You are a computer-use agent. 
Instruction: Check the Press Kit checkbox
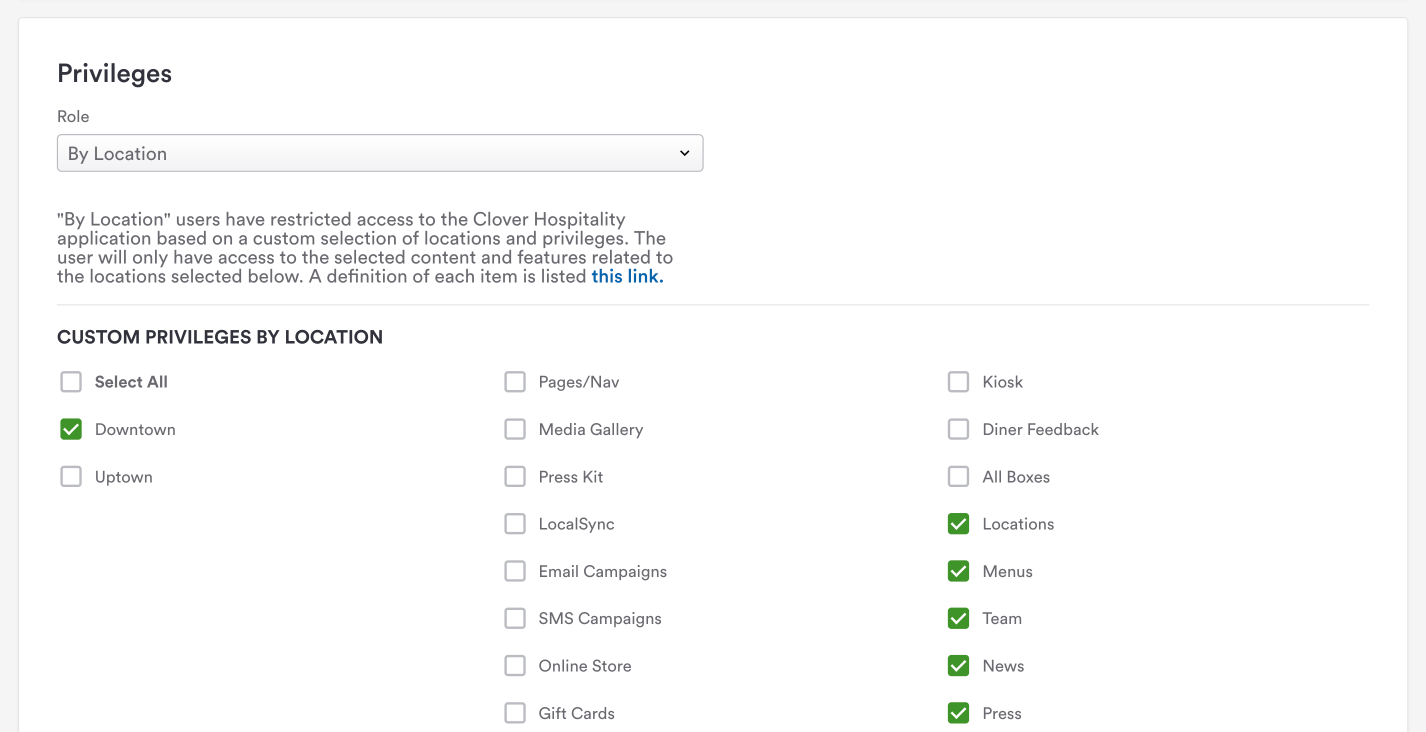pos(515,477)
